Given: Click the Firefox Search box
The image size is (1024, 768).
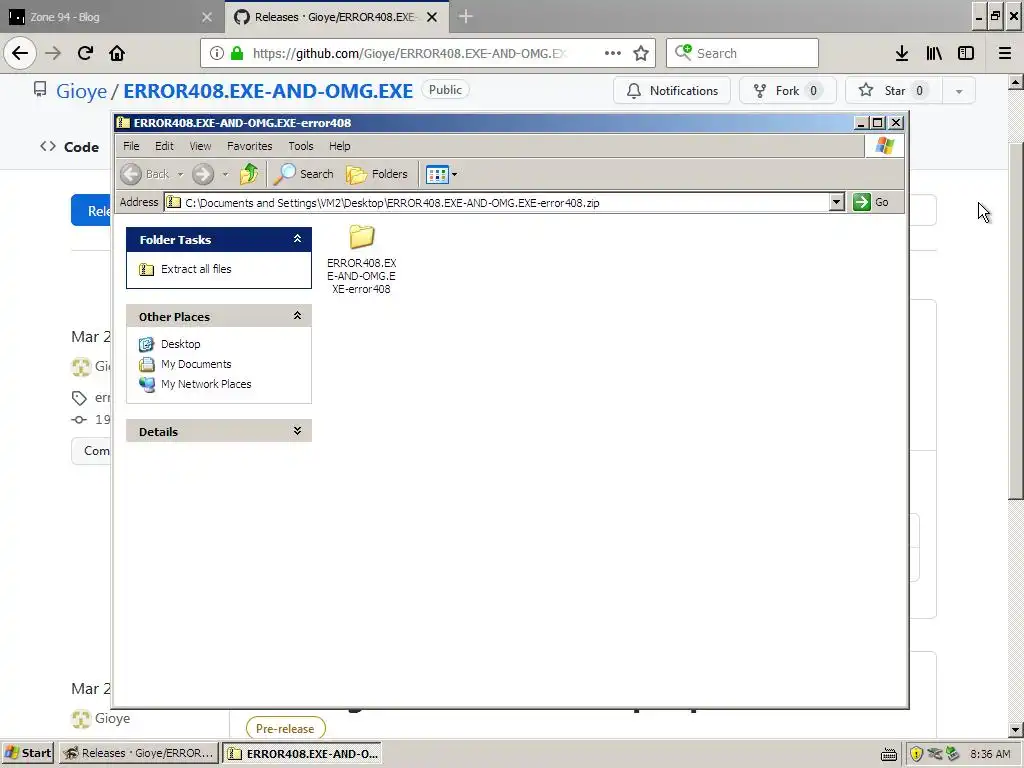Looking at the screenshot, I should click(743, 53).
